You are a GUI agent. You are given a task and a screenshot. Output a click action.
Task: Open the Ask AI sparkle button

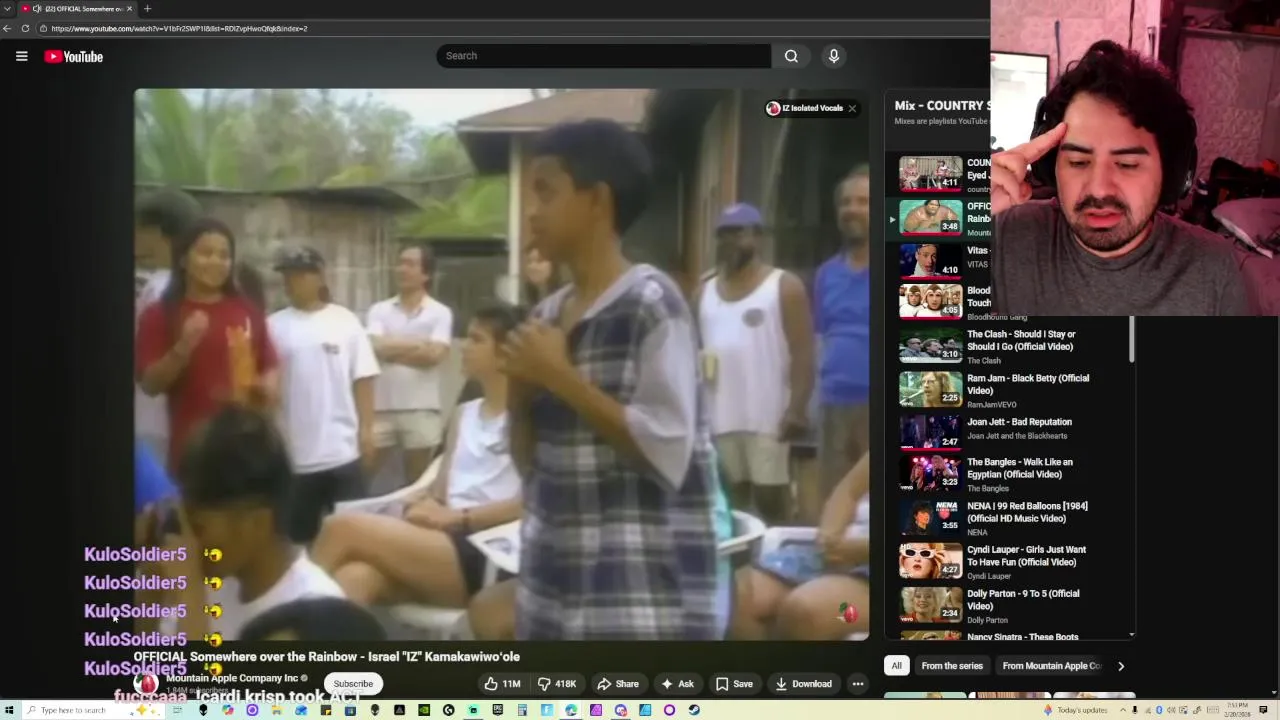tap(677, 684)
